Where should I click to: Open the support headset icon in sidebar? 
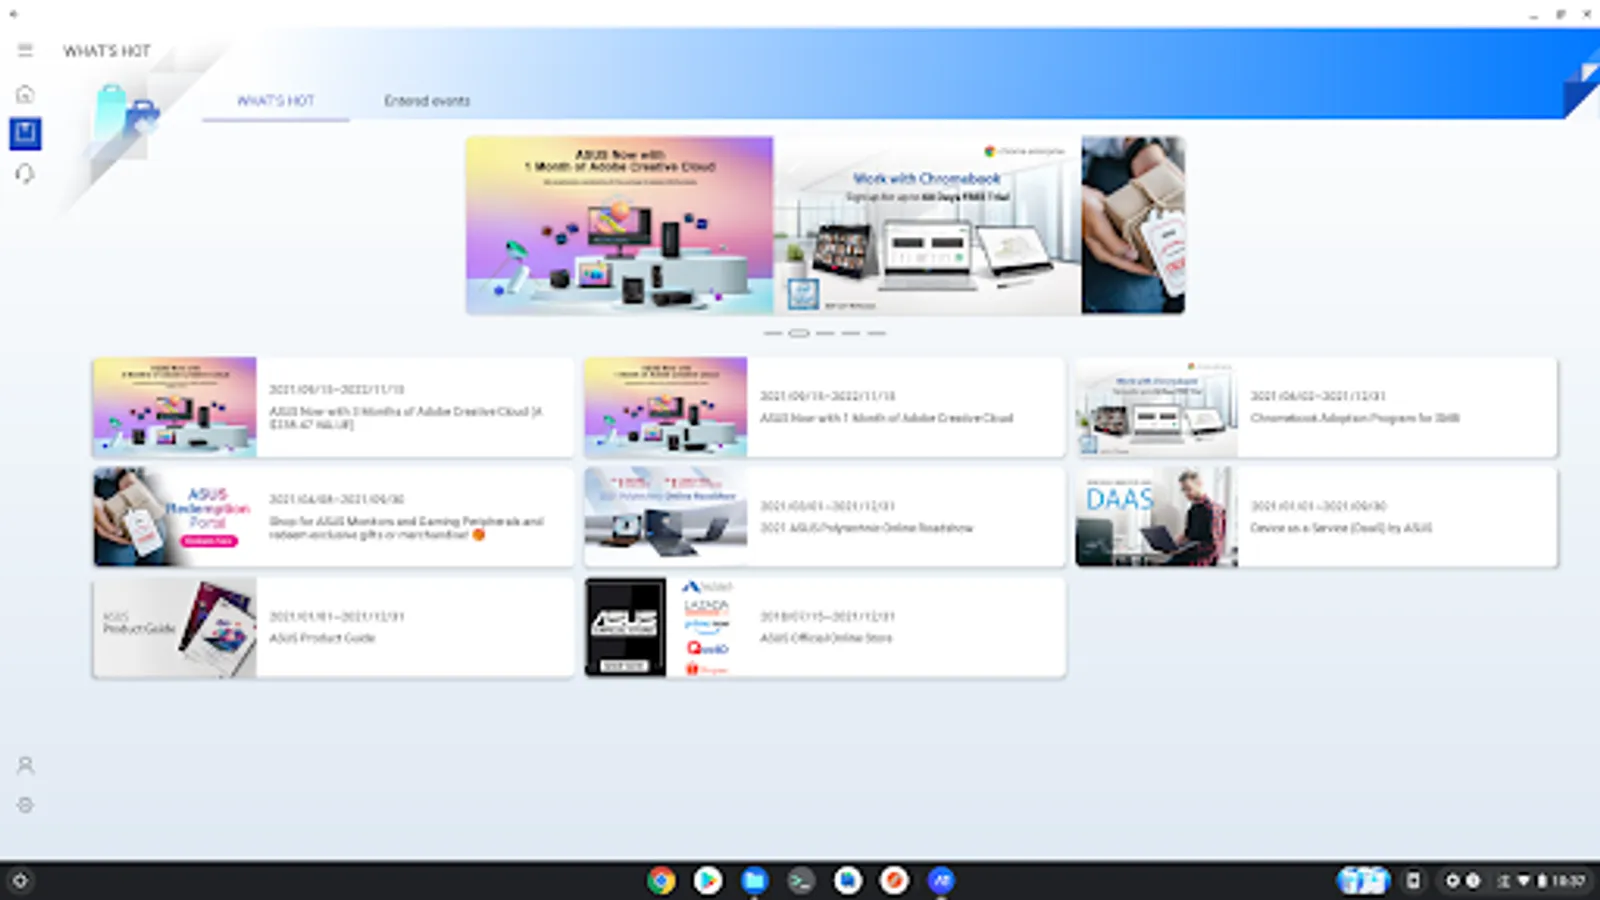25,173
